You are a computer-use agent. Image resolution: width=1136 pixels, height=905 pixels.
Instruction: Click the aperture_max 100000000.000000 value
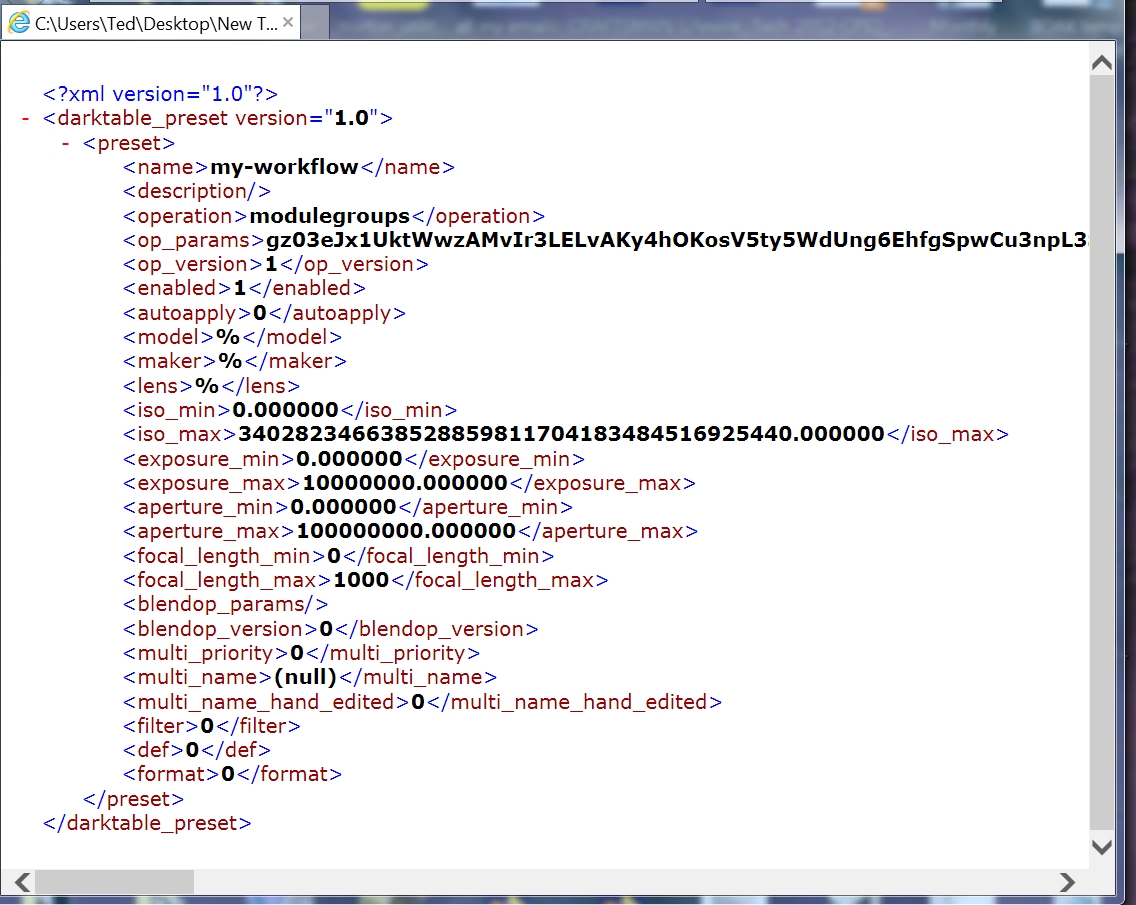[x=406, y=531]
